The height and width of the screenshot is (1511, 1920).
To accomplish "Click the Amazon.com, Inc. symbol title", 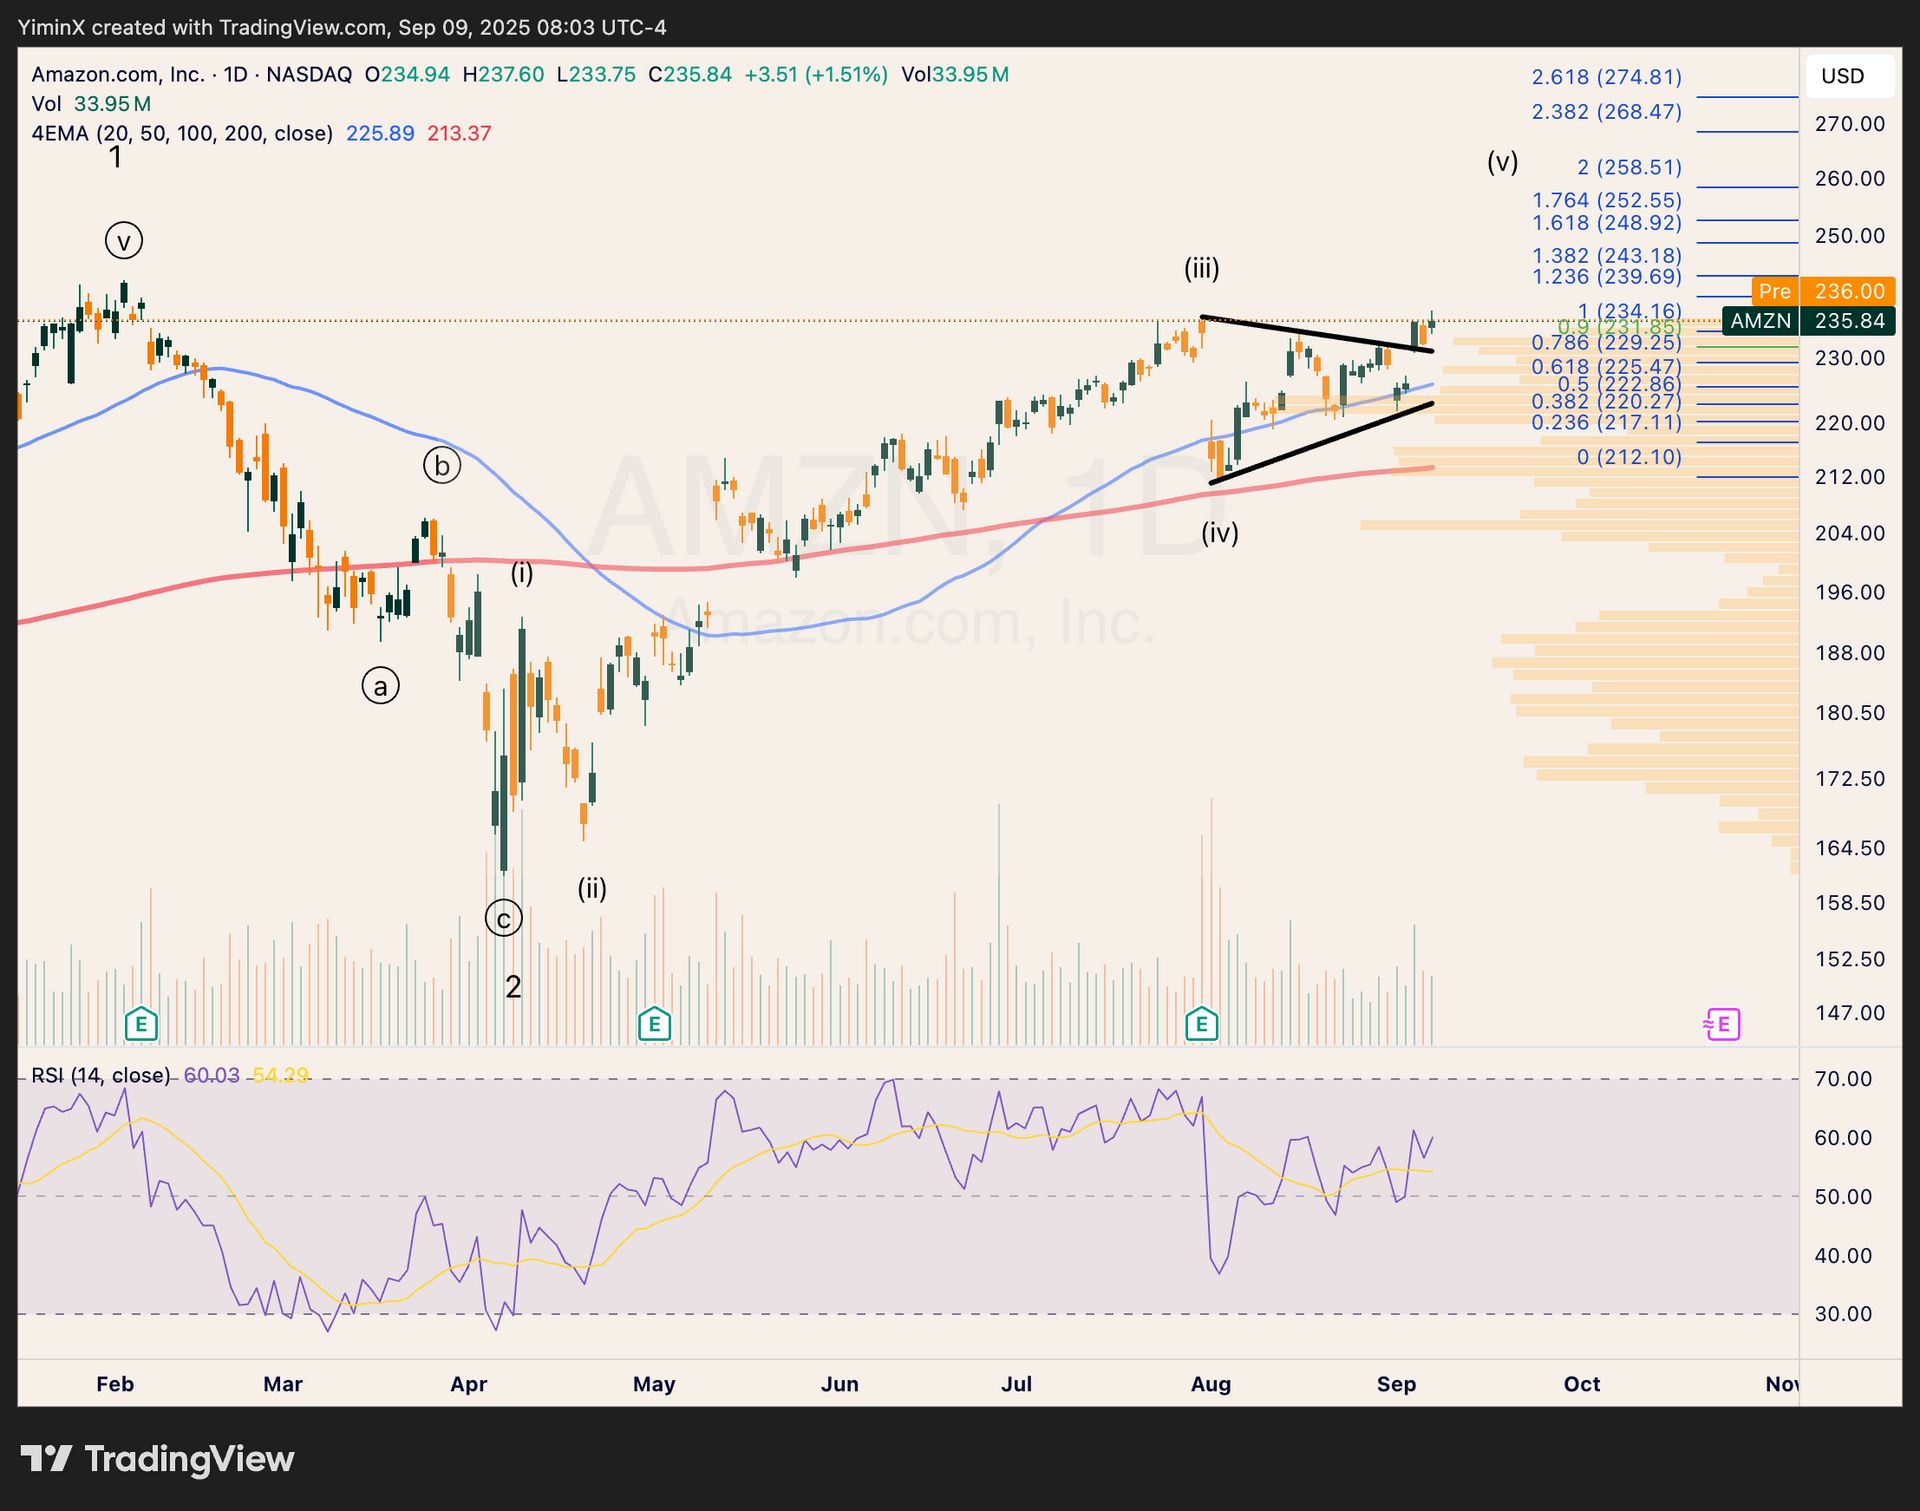I will [x=118, y=74].
